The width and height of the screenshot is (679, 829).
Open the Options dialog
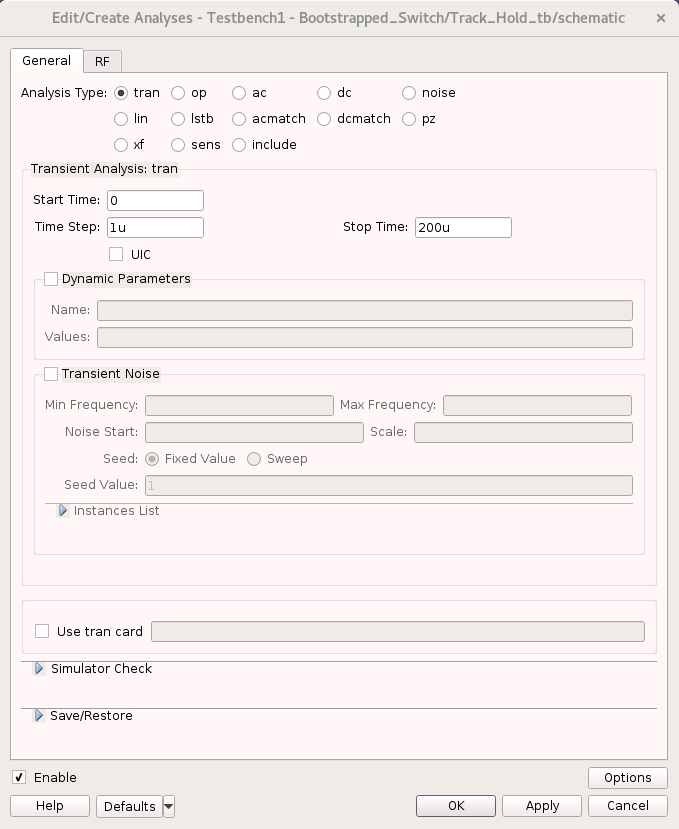tap(627, 777)
